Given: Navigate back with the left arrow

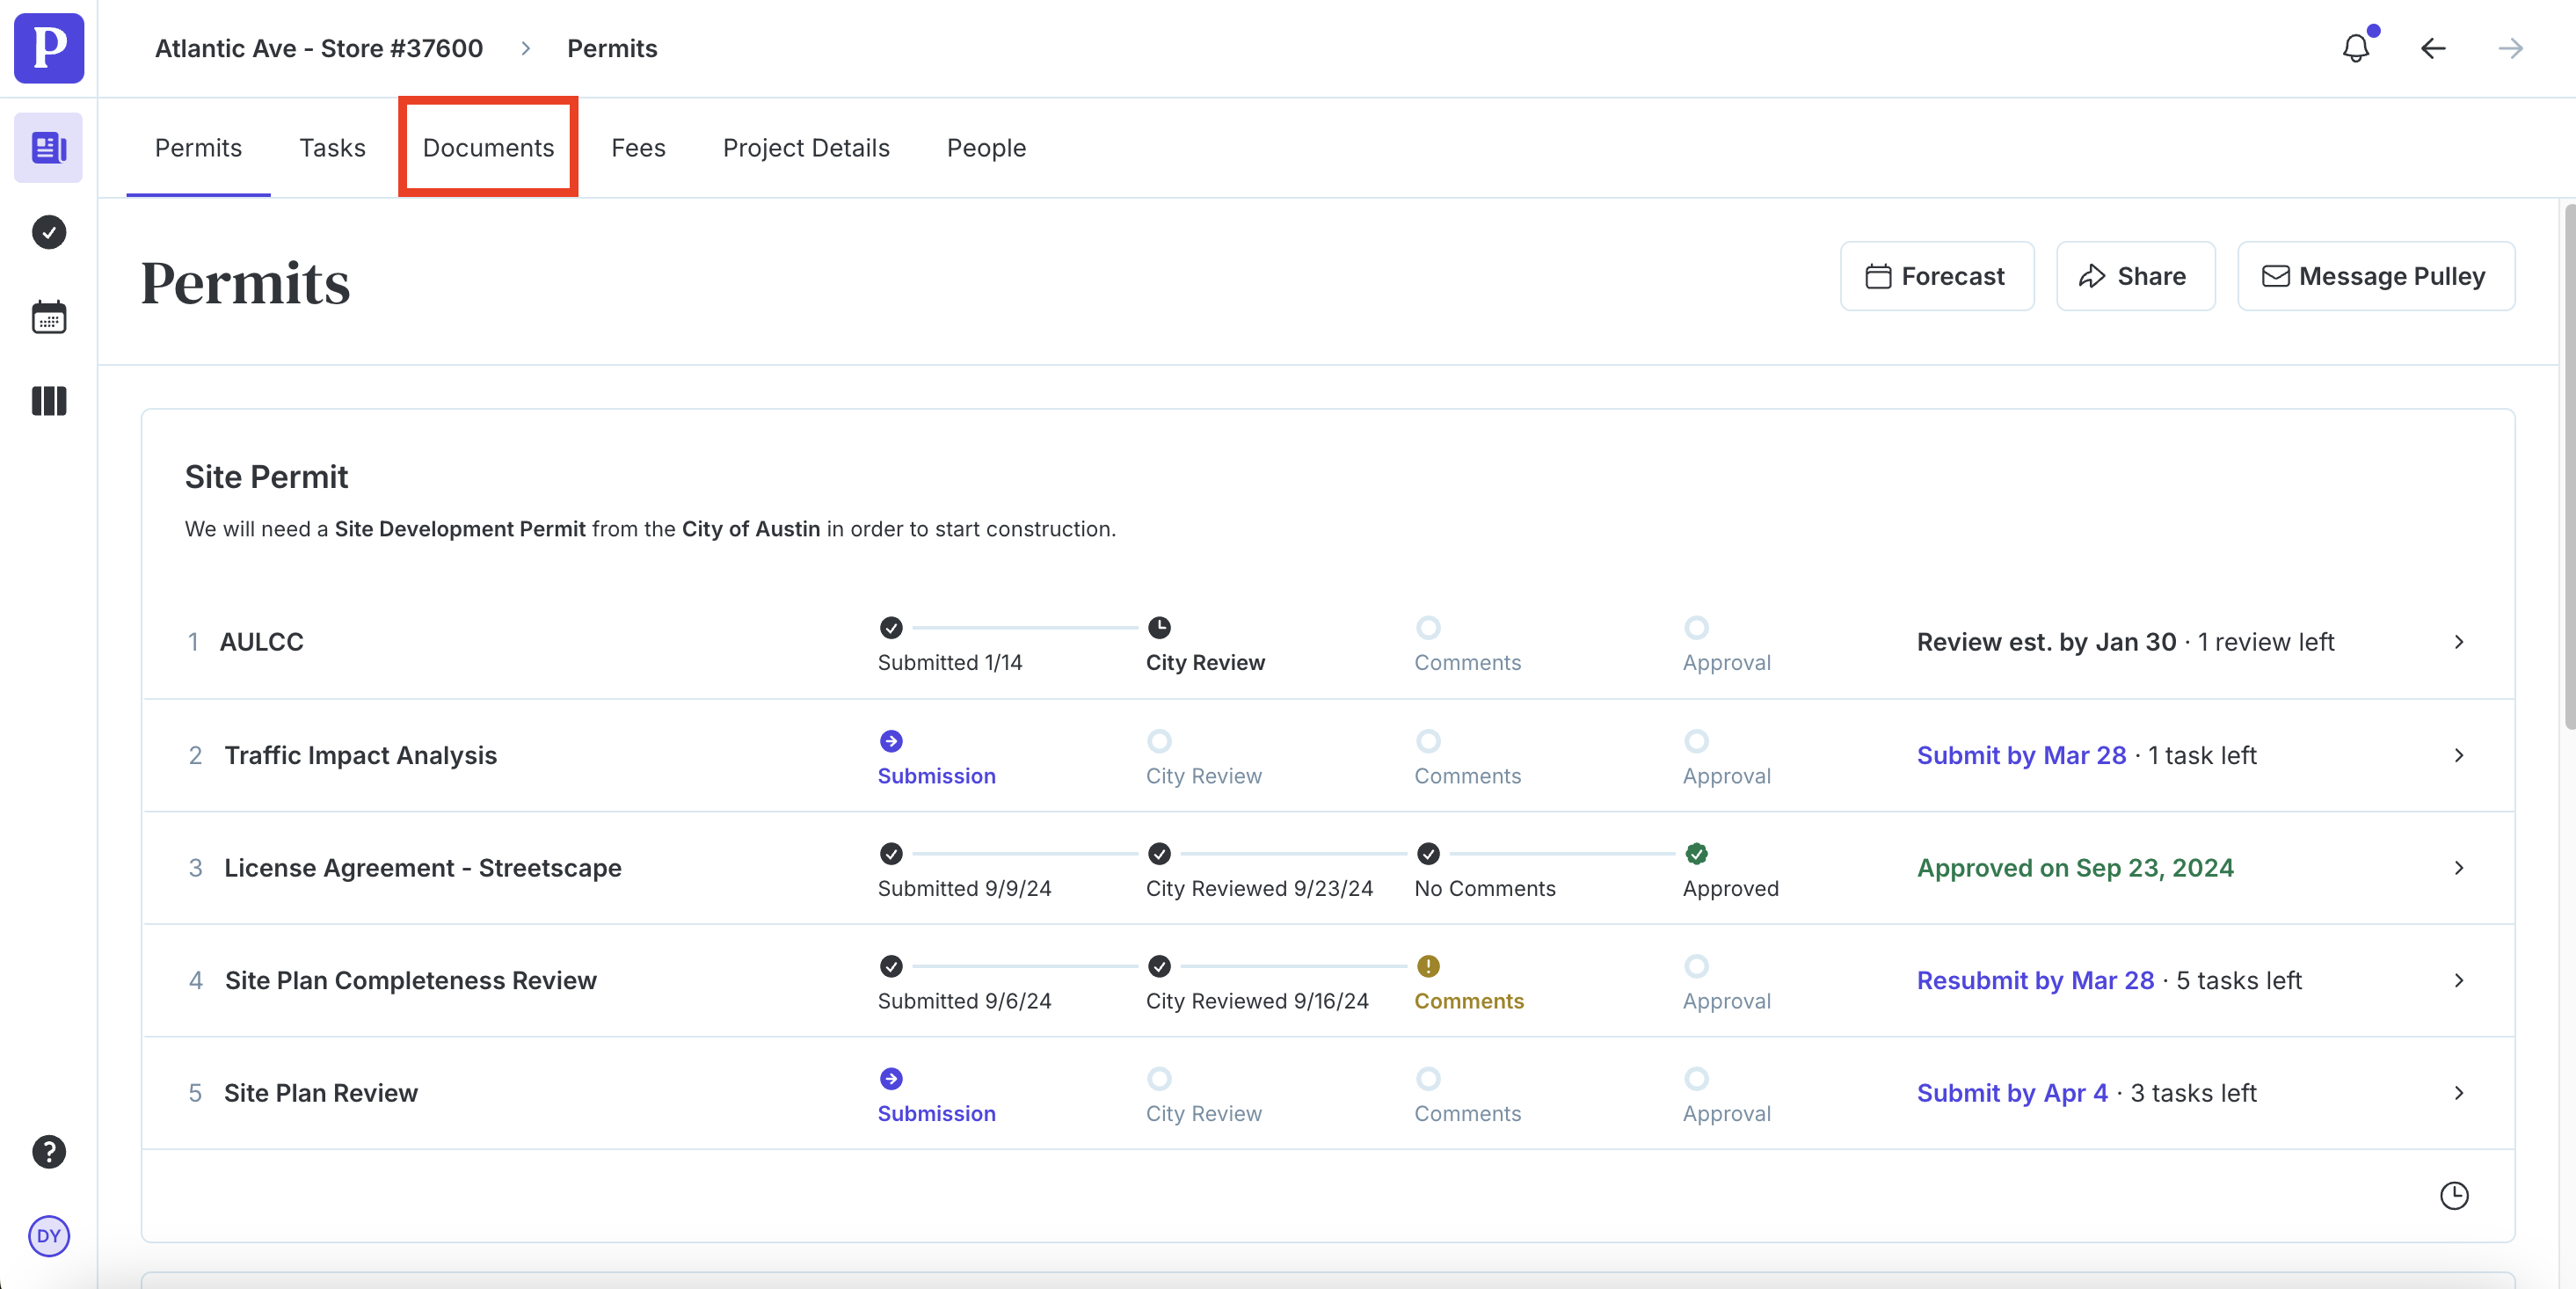Looking at the screenshot, I should 2433,48.
